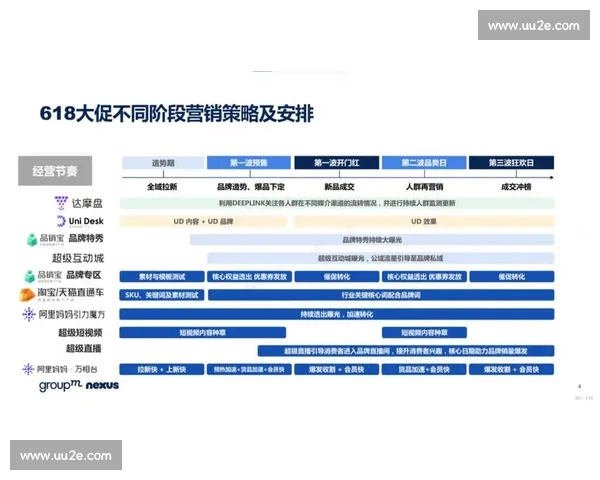Viewport: 600px width, 480px height.
Task: Click 核心权益透出 优惠券发放 block under 第一波预售
Action: coord(249,277)
